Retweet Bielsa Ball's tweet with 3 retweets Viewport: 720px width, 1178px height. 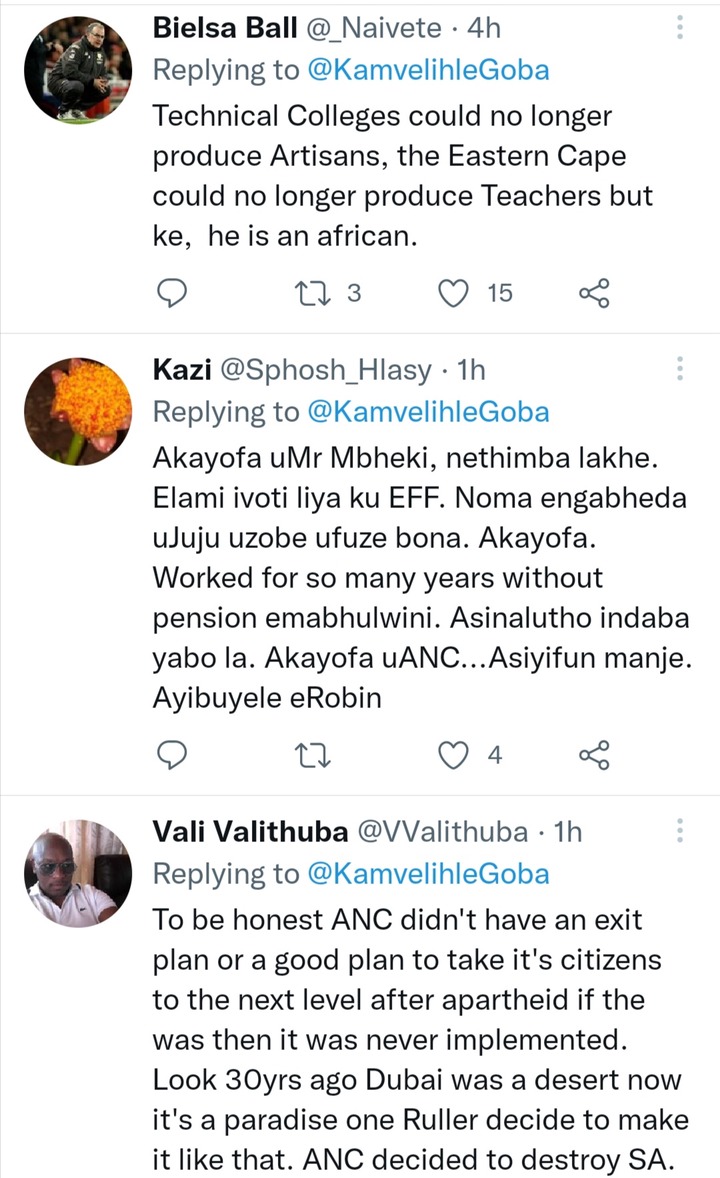click(x=312, y=293)
